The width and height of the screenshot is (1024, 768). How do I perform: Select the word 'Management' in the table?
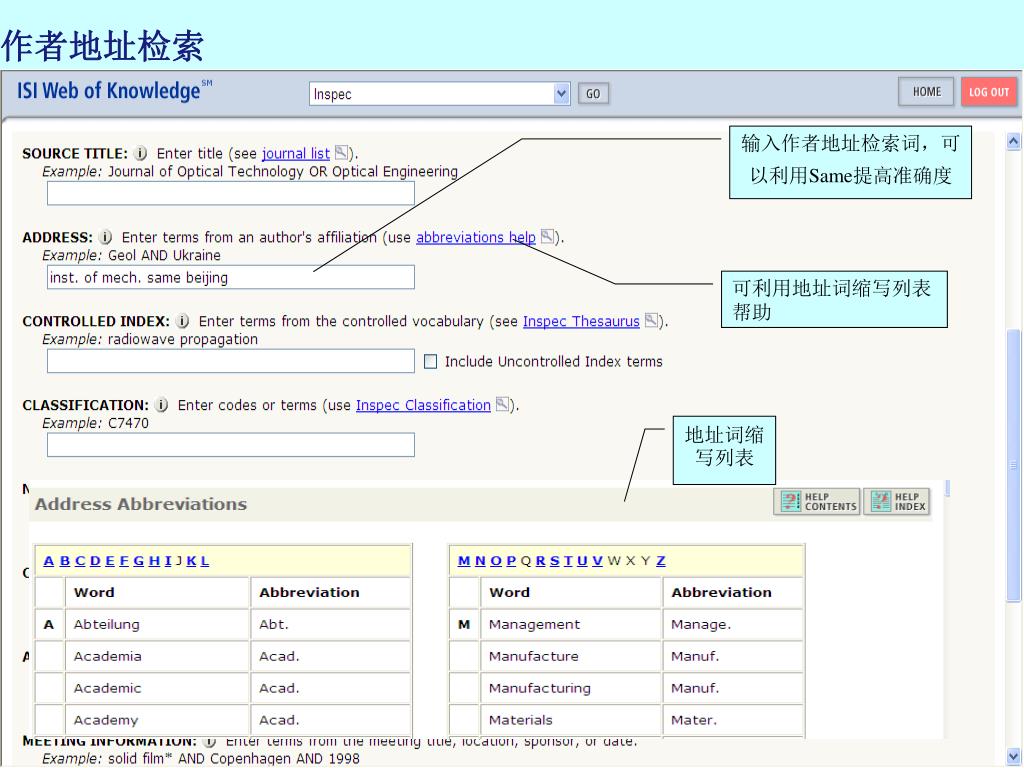[x=534, y=625]
